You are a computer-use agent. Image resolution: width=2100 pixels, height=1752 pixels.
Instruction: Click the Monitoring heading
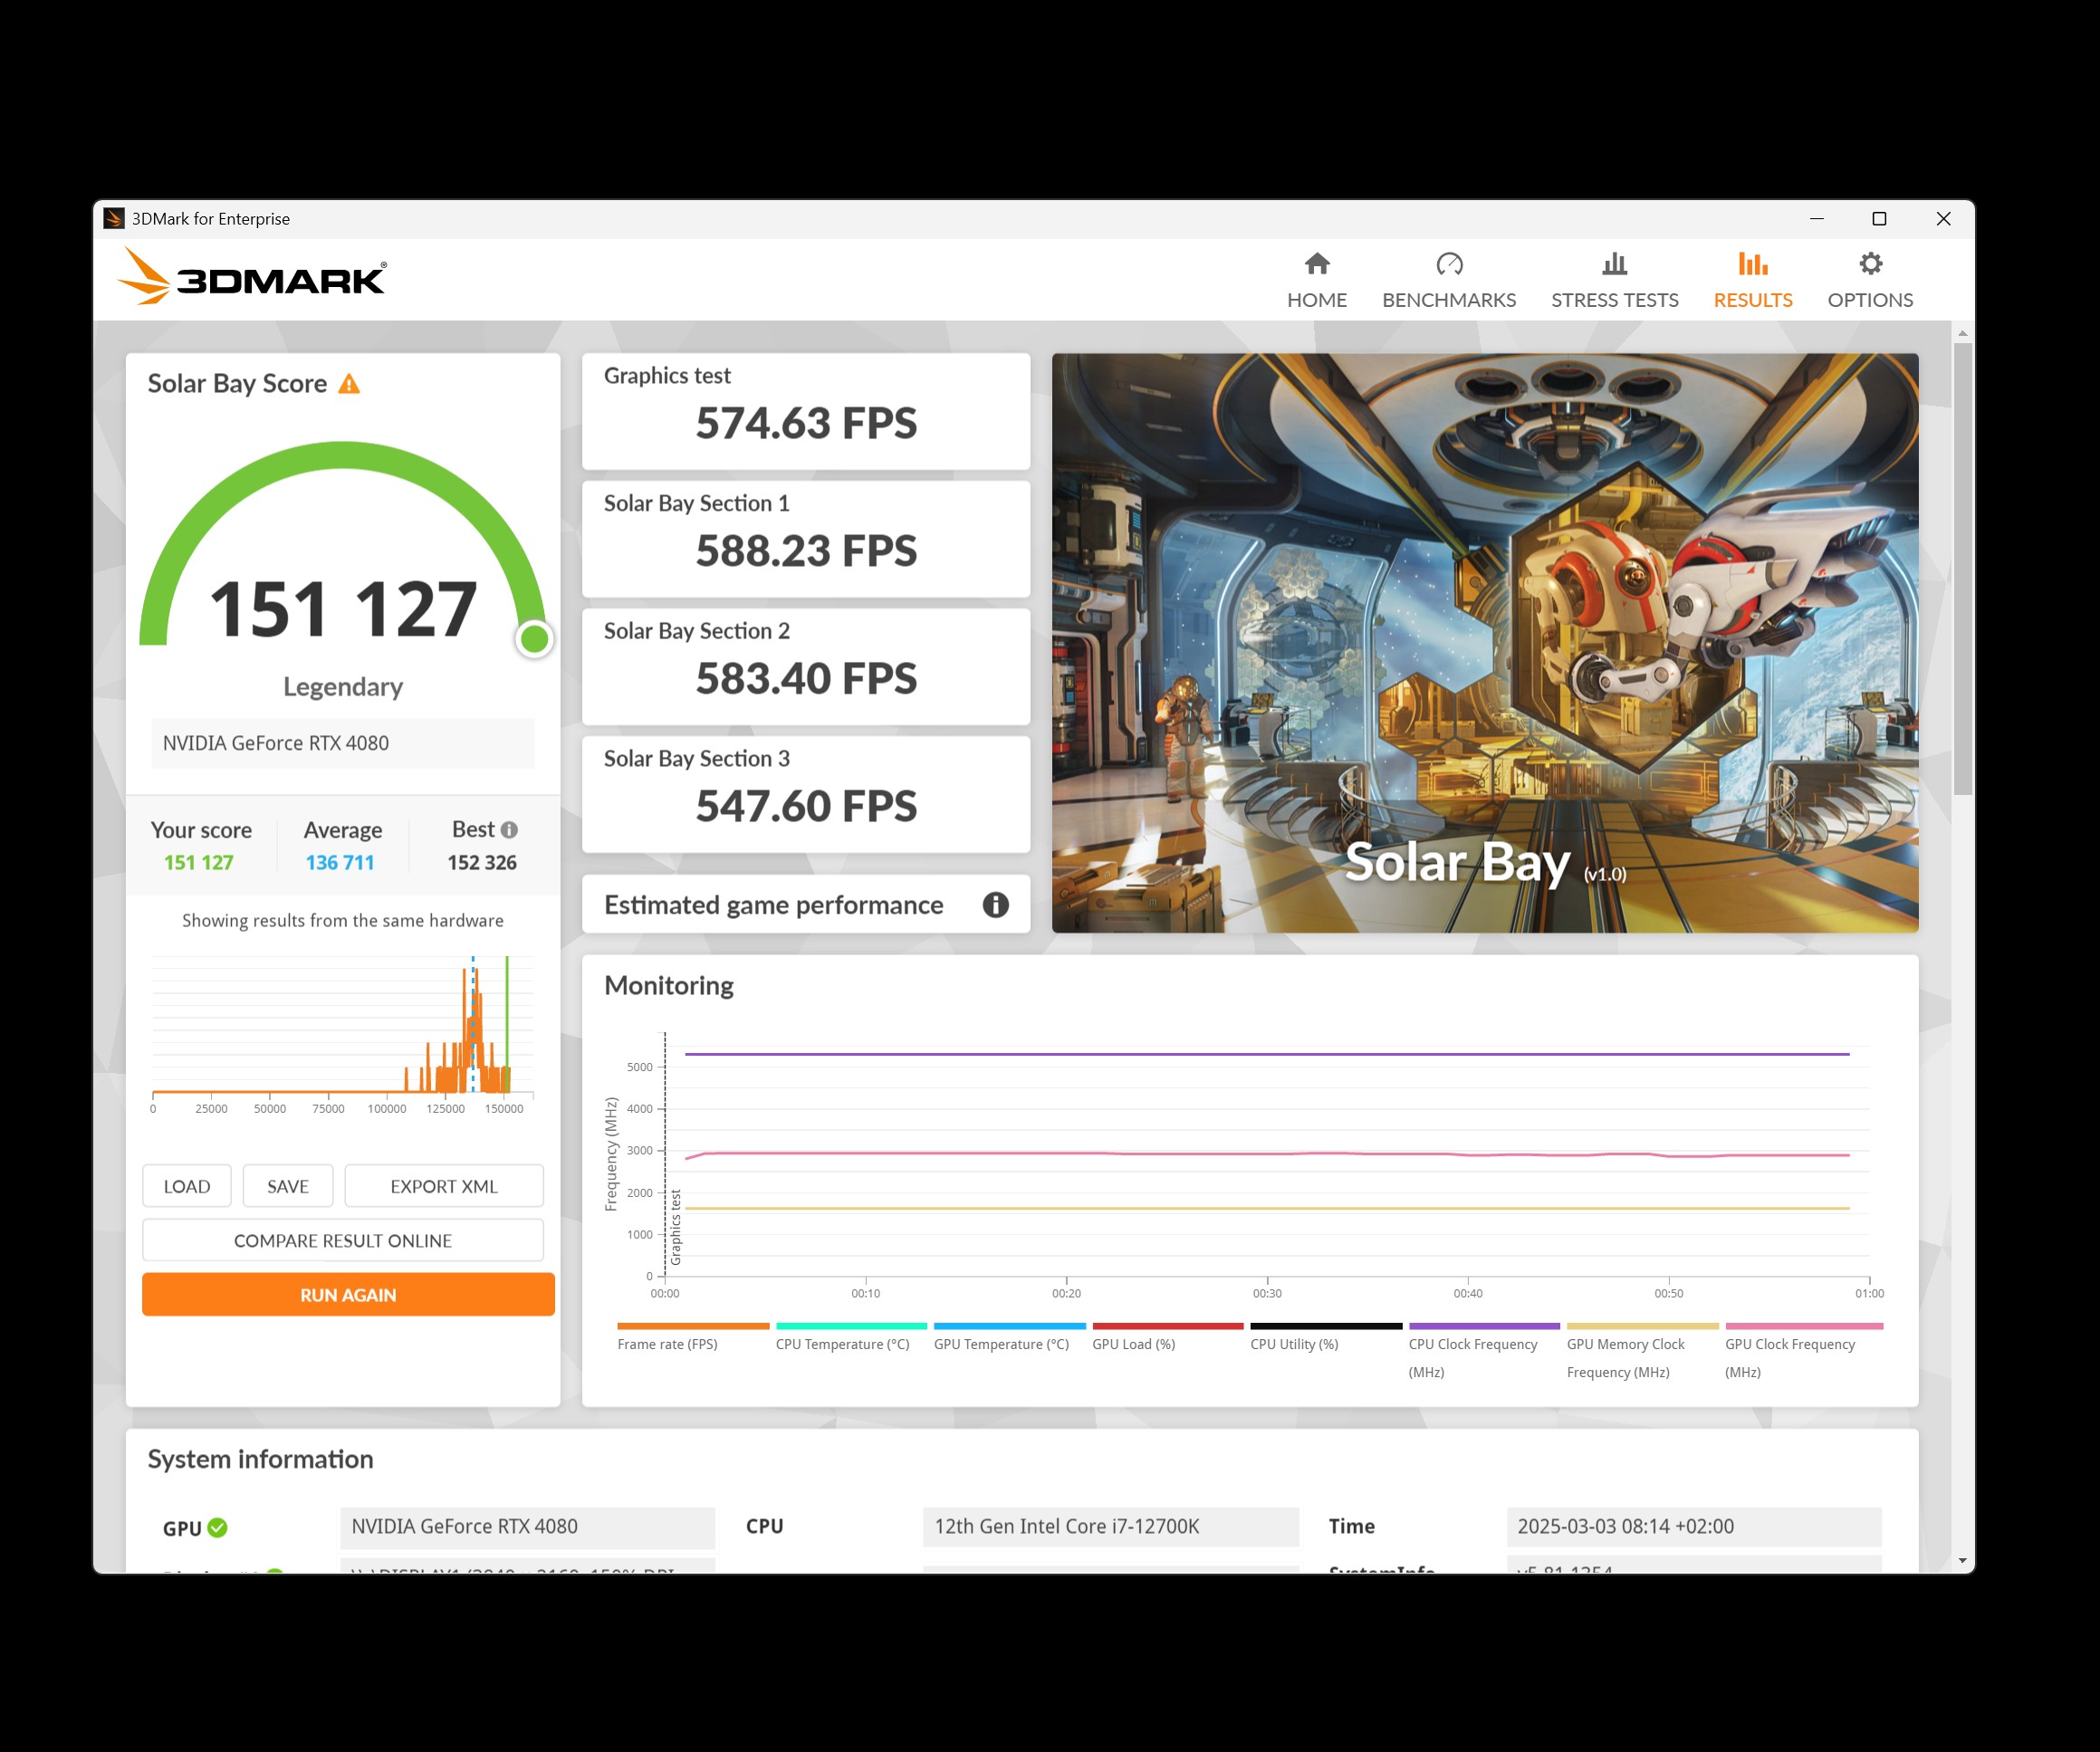point(669,986)
